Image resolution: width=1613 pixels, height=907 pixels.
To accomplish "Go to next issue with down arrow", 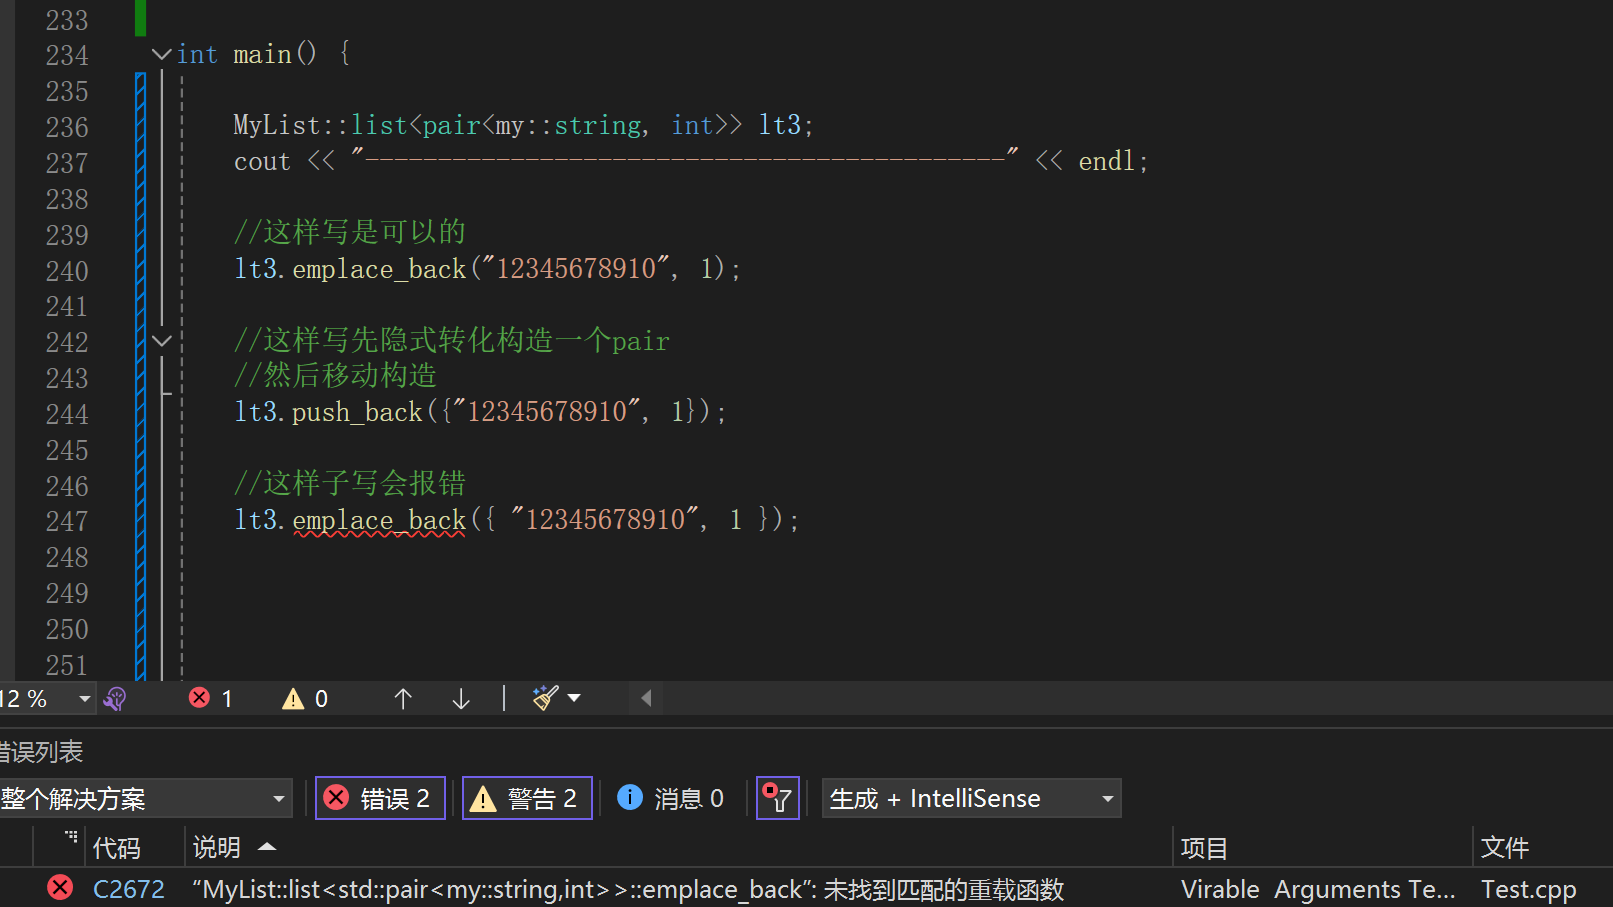I will pos(461,698).
